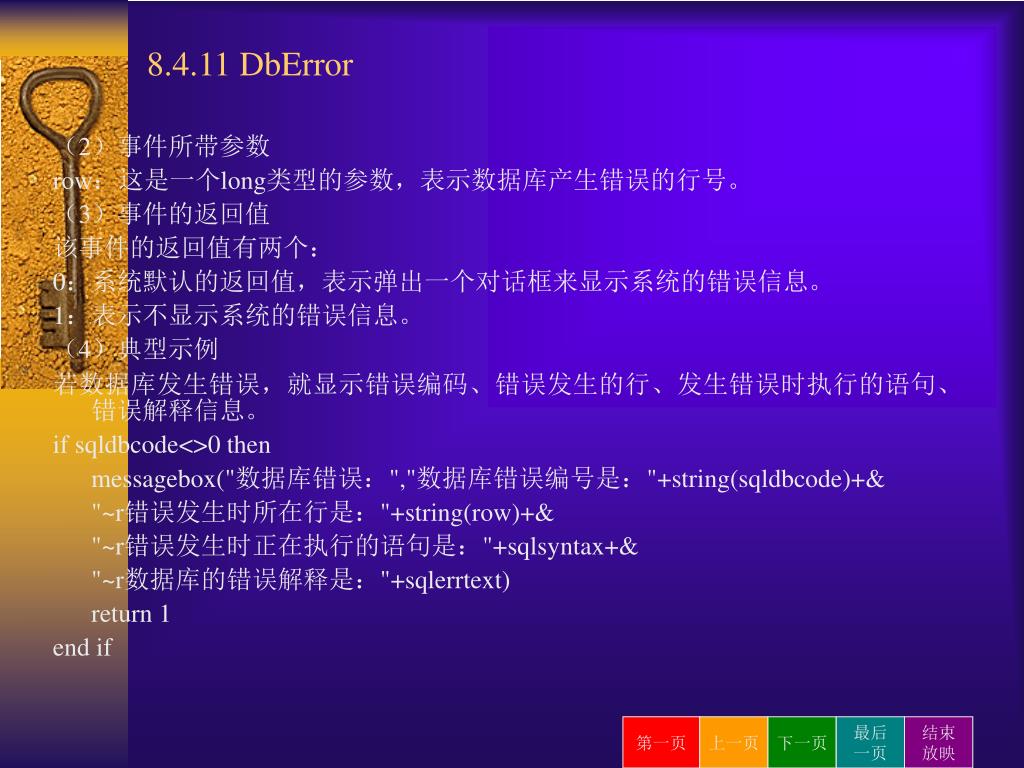Click the key image on the left
Viewport: 1024px width, 768px height.
(x=63, y=222)
